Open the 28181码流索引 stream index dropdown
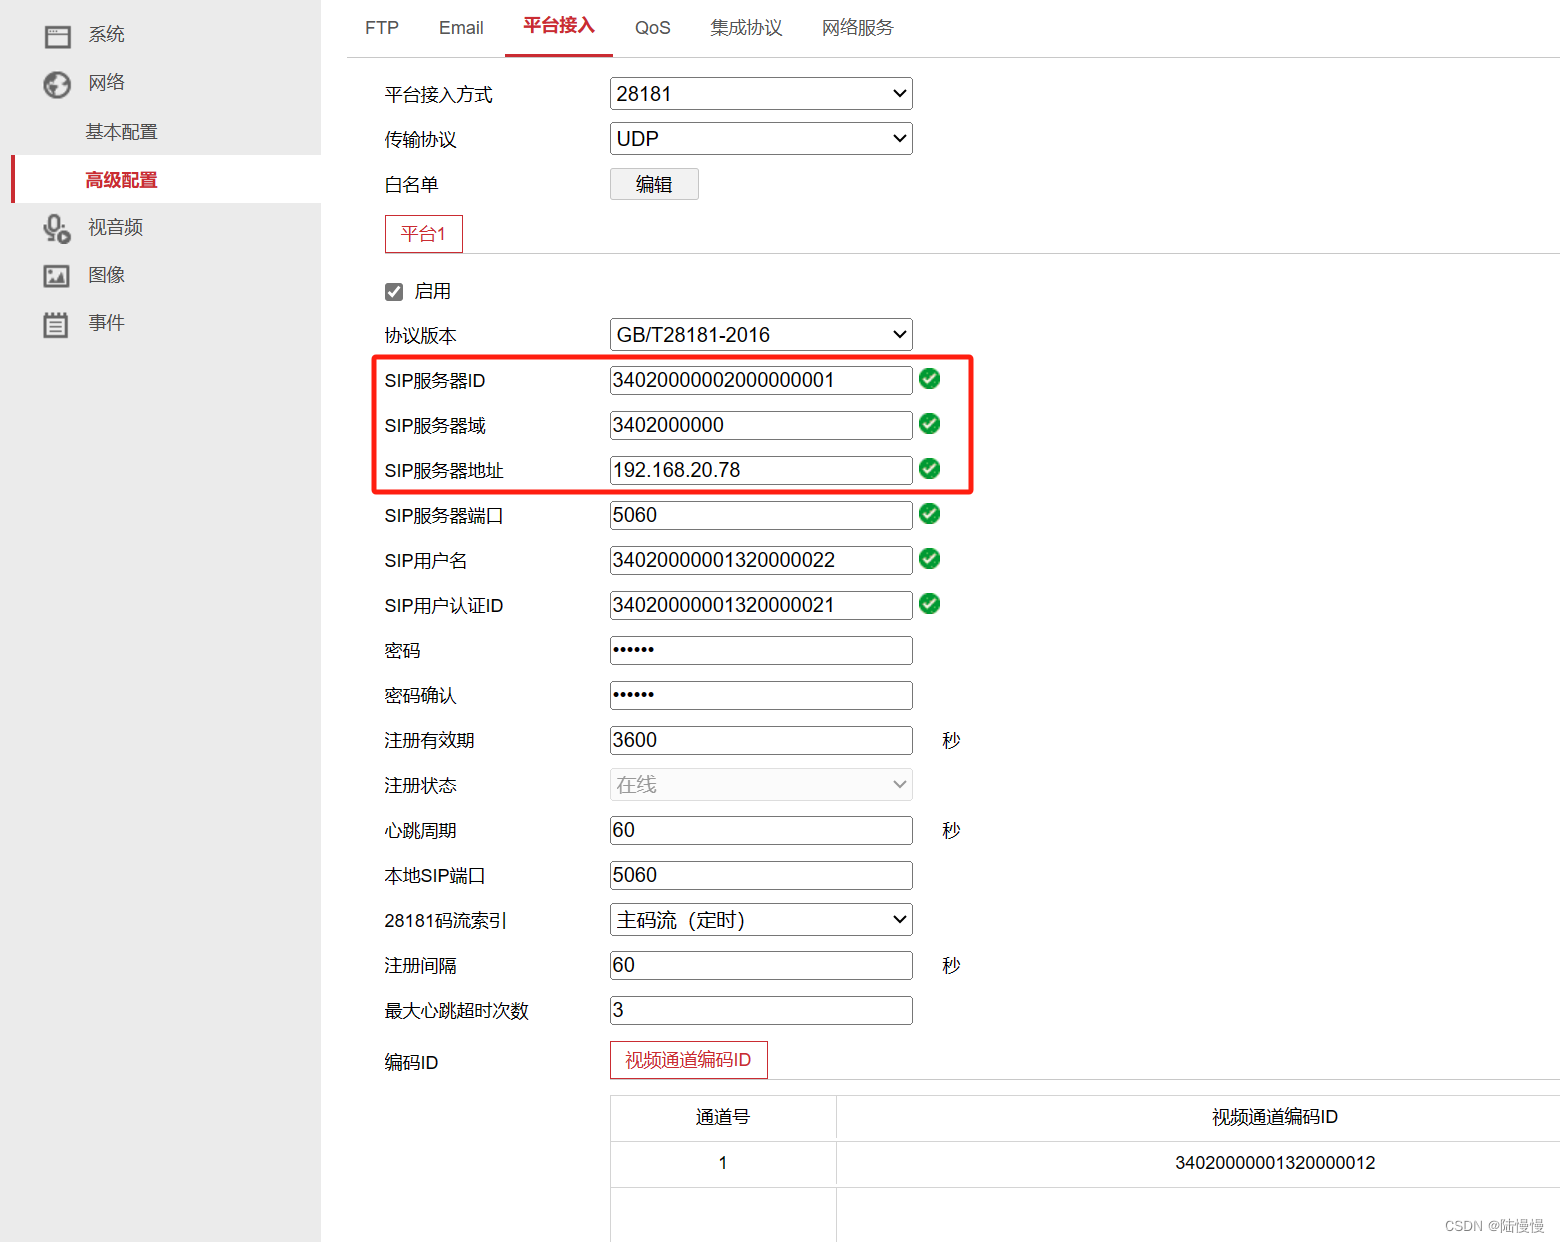Screen dimensions: 1560x1242 click(760, 919)
